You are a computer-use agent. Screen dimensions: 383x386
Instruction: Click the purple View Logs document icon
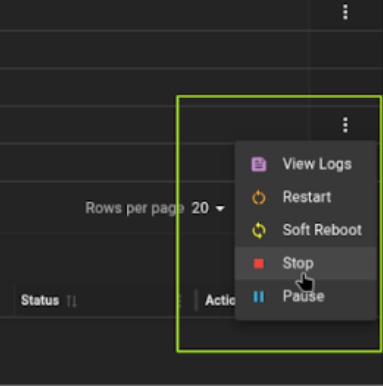coord(259,164)
